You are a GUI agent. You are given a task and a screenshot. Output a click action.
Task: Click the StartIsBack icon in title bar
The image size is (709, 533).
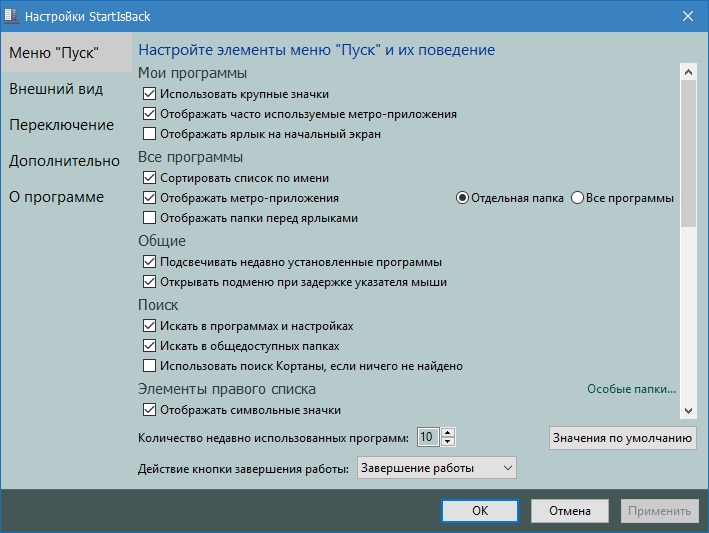11,16
